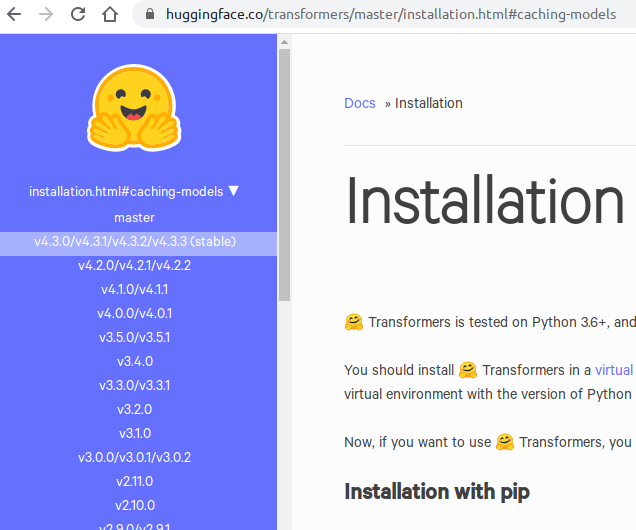
Task: Click the sidebar scrollbar thumb
Action: coord(284,175)
